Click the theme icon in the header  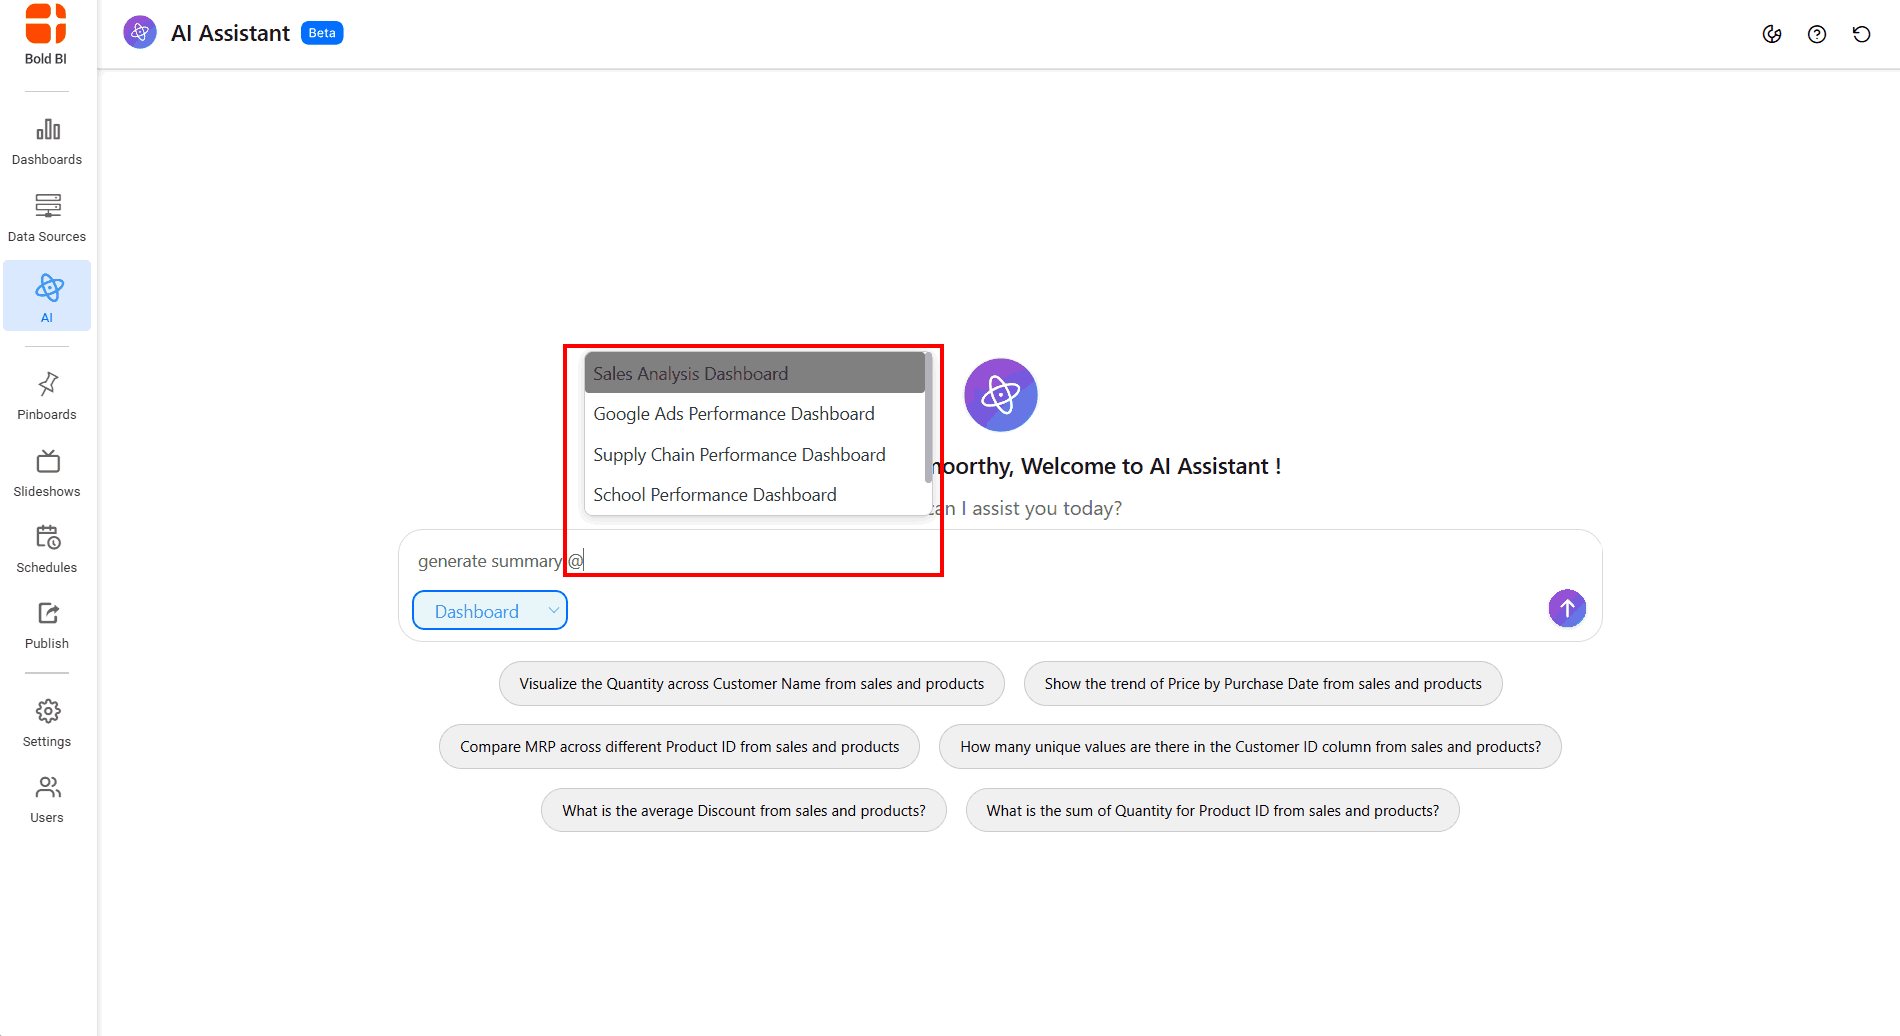1772,34
